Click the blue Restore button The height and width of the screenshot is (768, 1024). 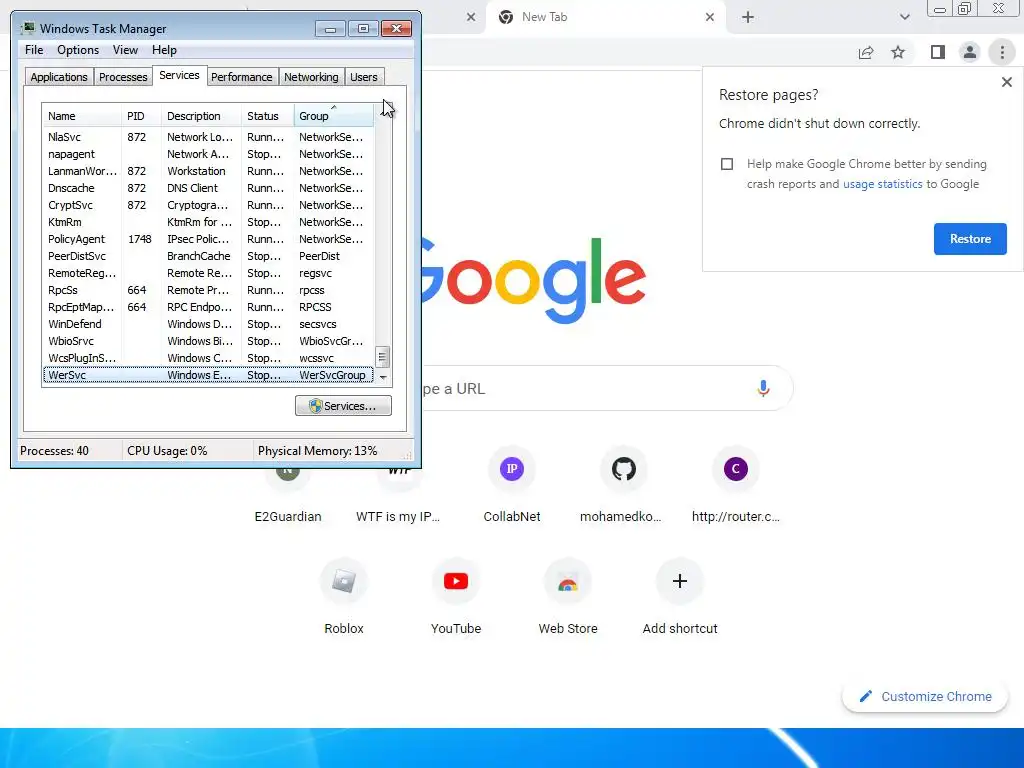point(970,239)
